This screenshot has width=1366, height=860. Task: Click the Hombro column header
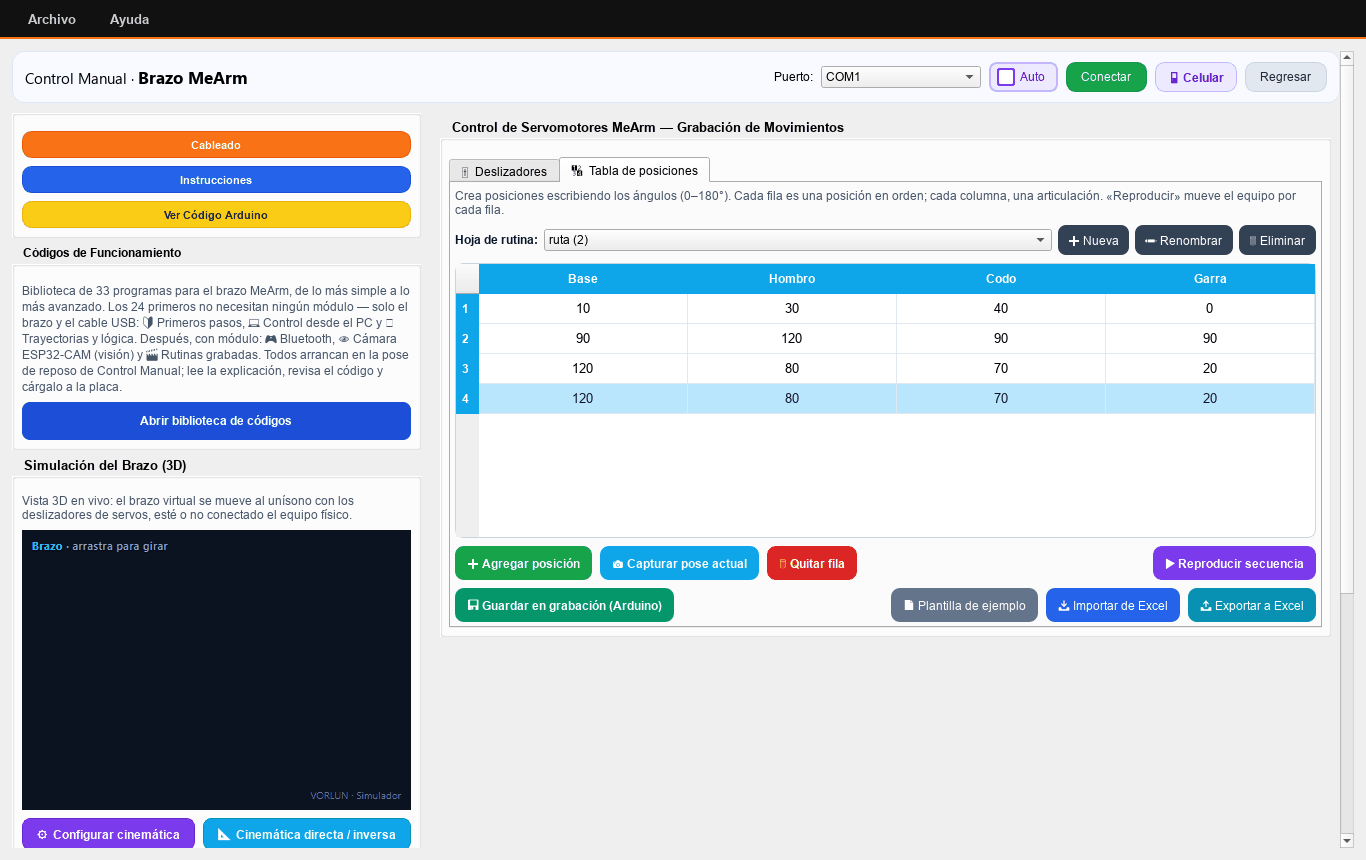[792, 279]
